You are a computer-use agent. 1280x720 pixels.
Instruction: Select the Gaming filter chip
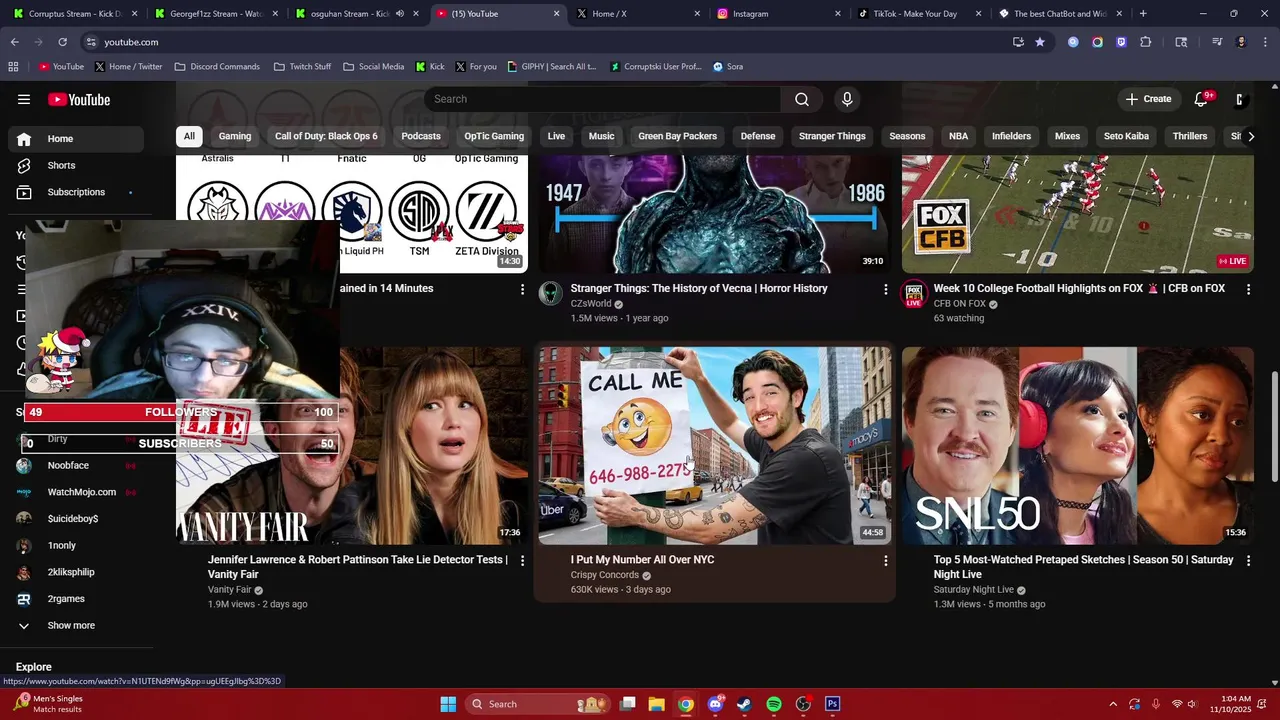[235, 136]
